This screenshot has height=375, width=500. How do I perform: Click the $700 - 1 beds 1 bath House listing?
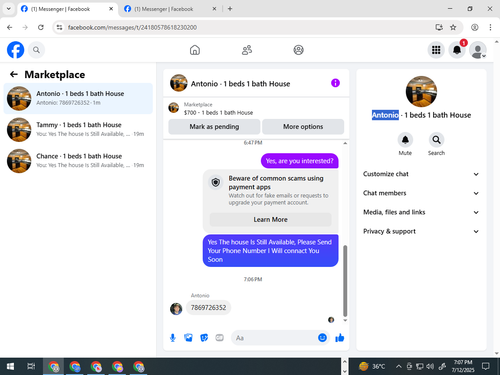point(218,113)
